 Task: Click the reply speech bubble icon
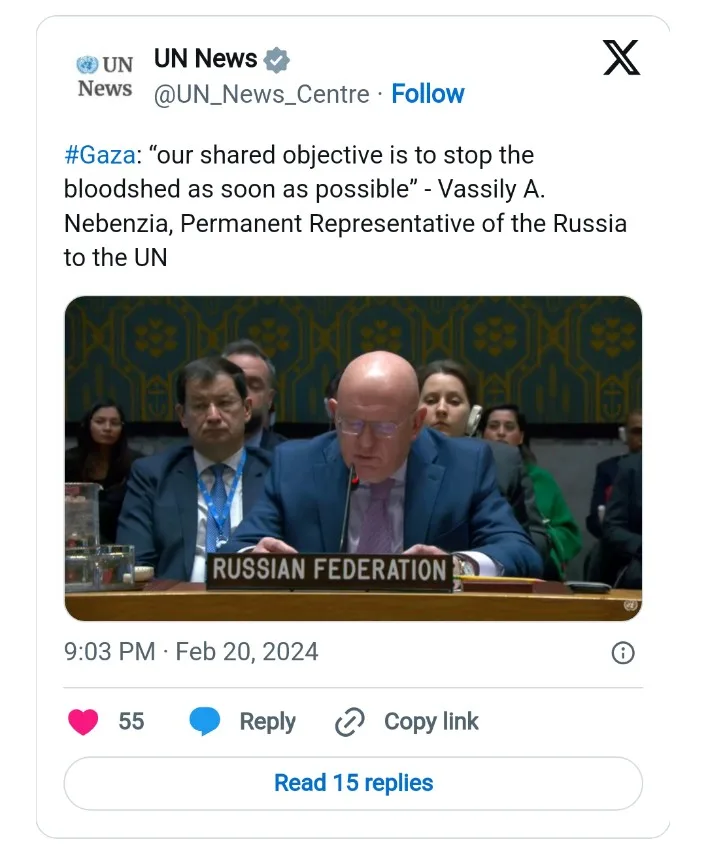(205, 721)
